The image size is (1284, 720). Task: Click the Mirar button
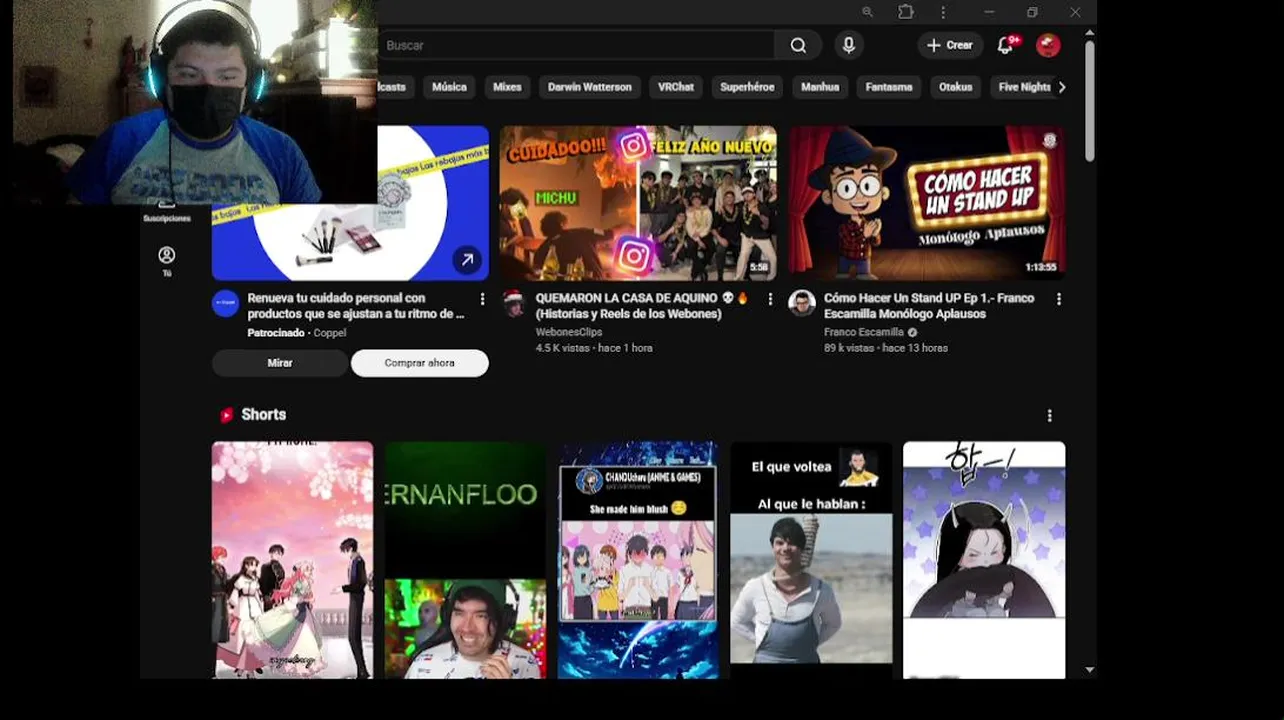point(280,363)
